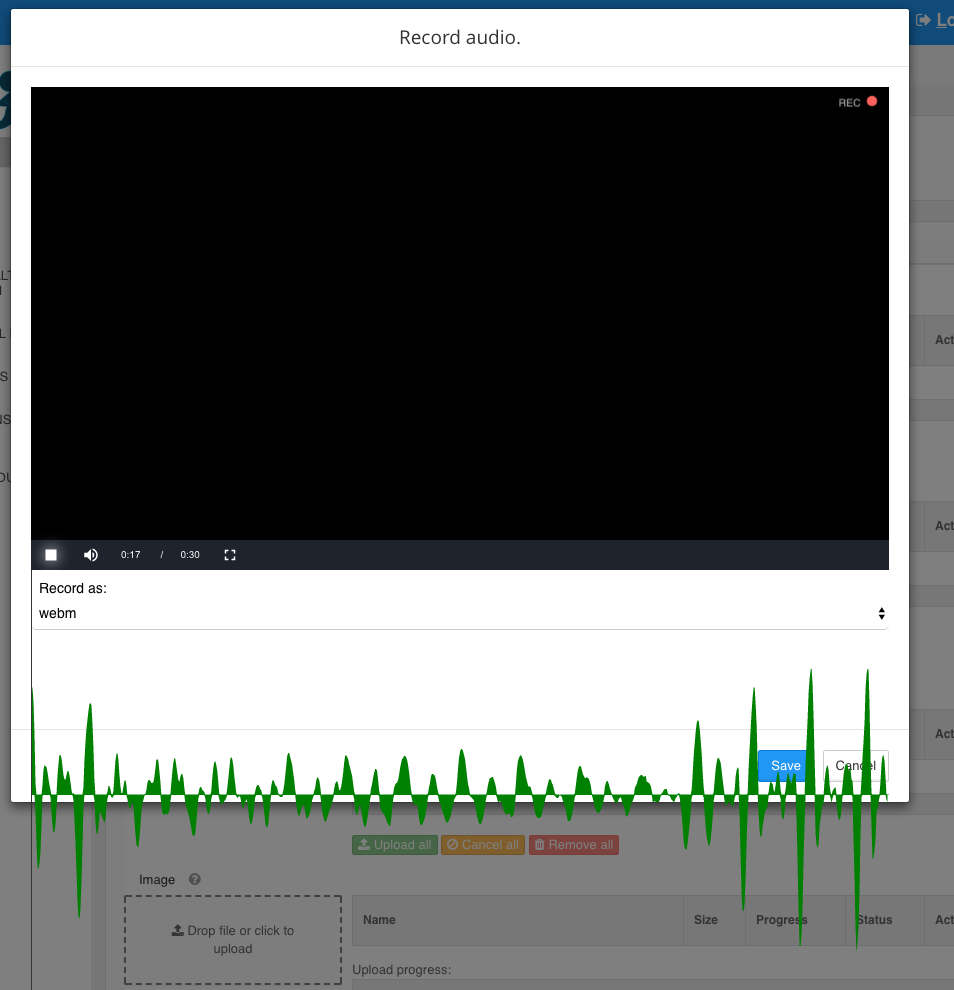This screenshot has width=954, height=990.
Task: Cancel the Record audio dialog
Action: [855, 766]
